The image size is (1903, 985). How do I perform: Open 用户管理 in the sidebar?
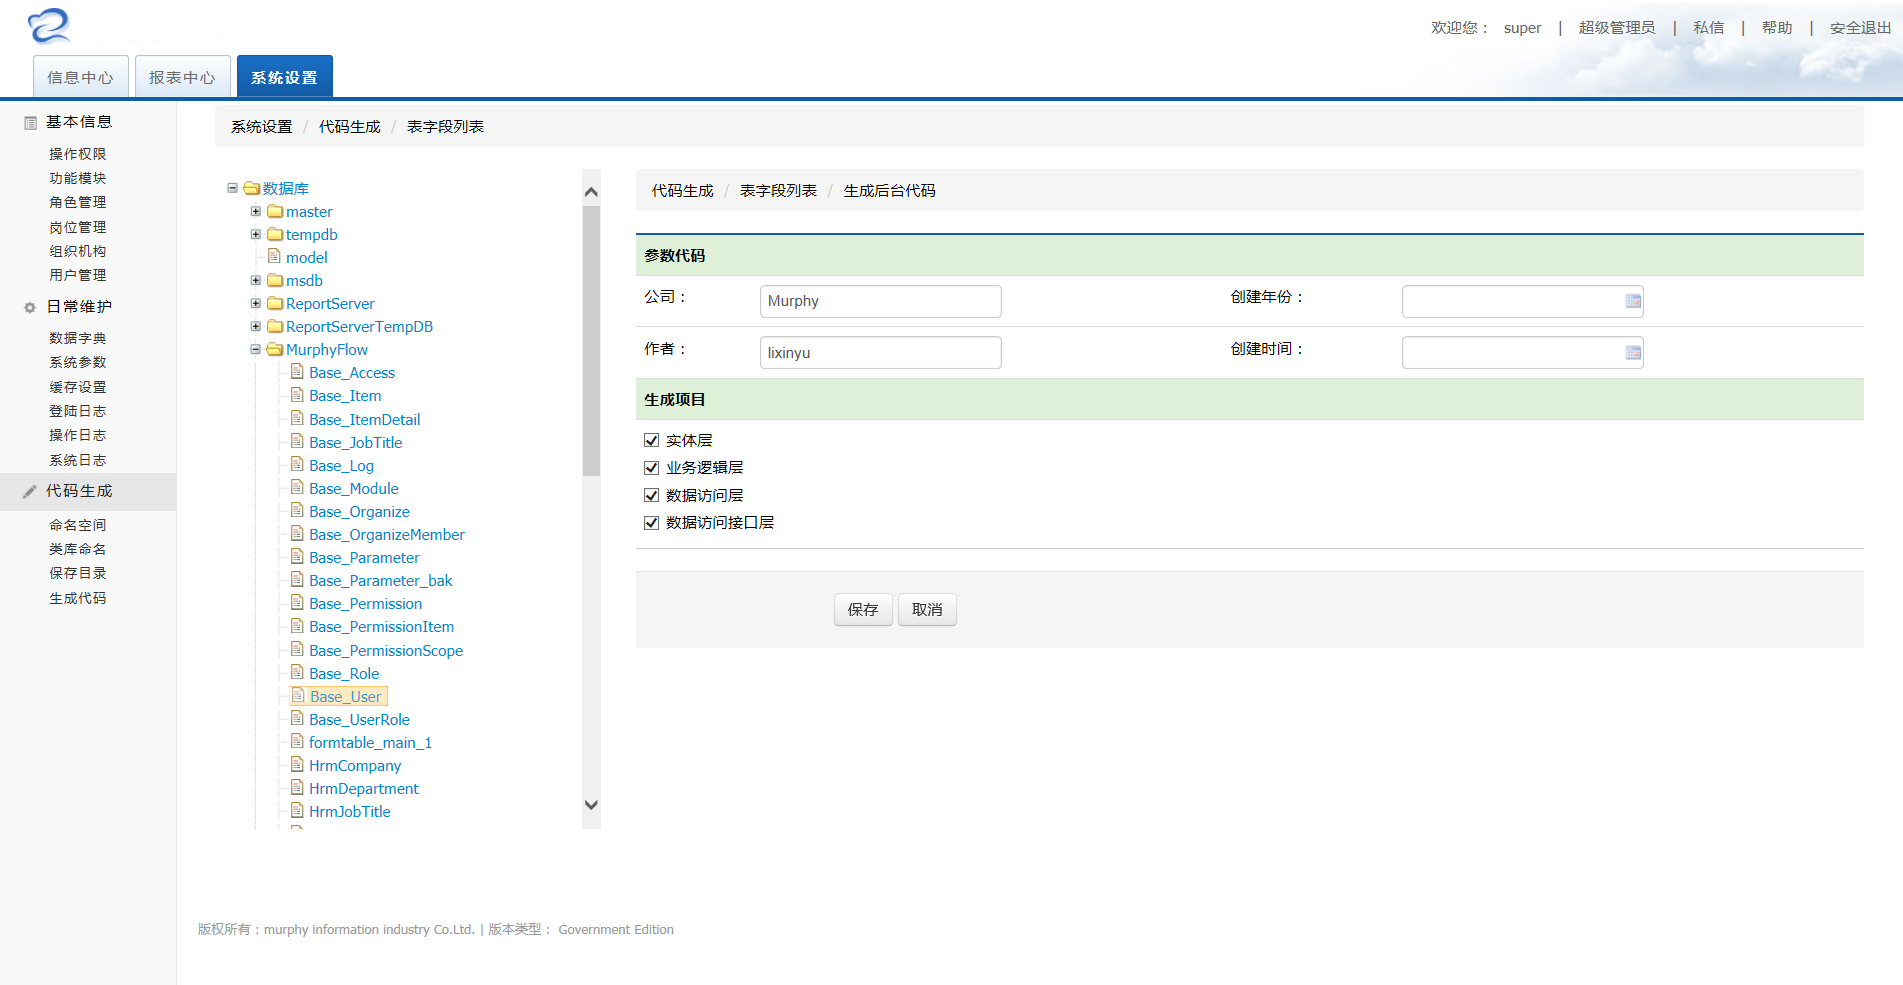78,275
